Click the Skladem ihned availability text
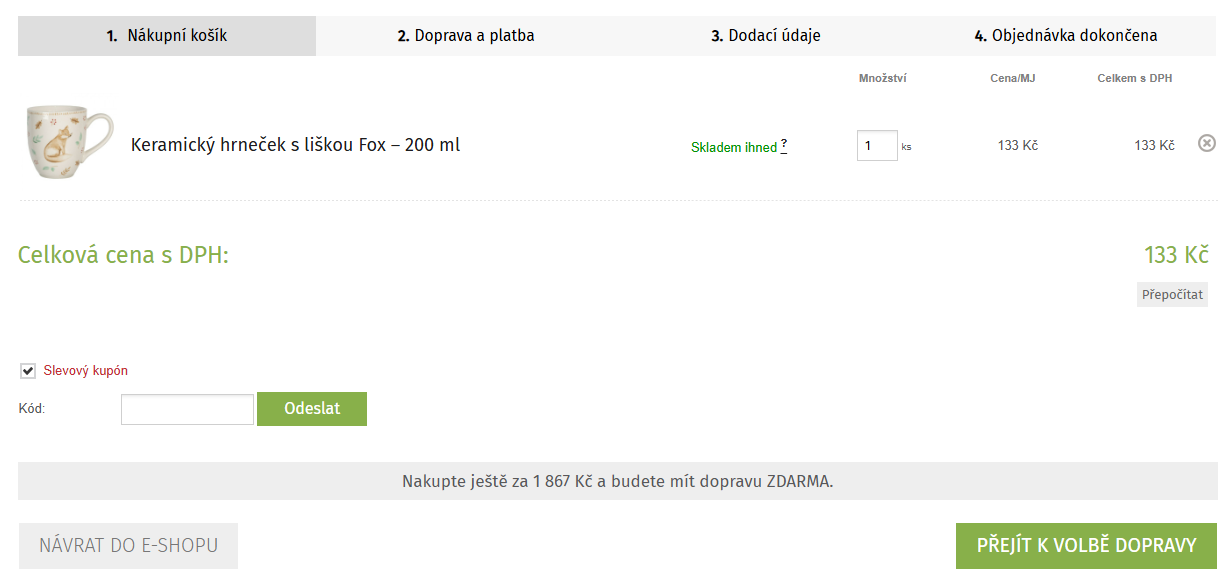Screen dimensions: 1232x582 (x=733, y=147)
